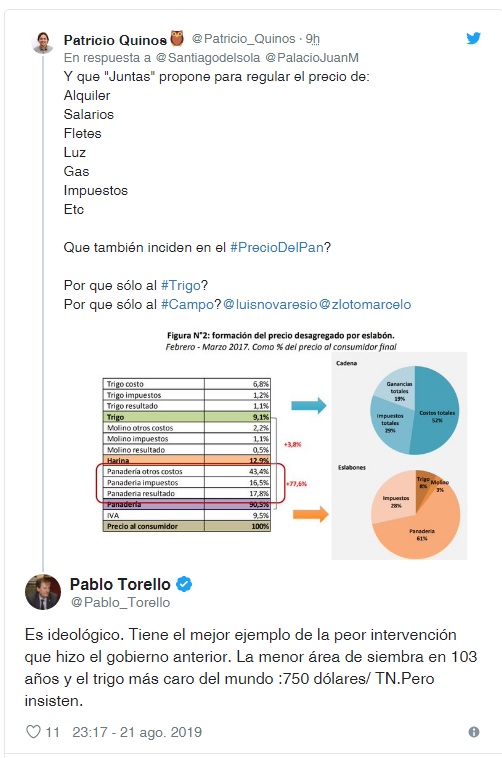The height and width of the screenshot is (758, 502).
Task: Open Patricio Quinos profile avatar
Action: tap(43, 42)
